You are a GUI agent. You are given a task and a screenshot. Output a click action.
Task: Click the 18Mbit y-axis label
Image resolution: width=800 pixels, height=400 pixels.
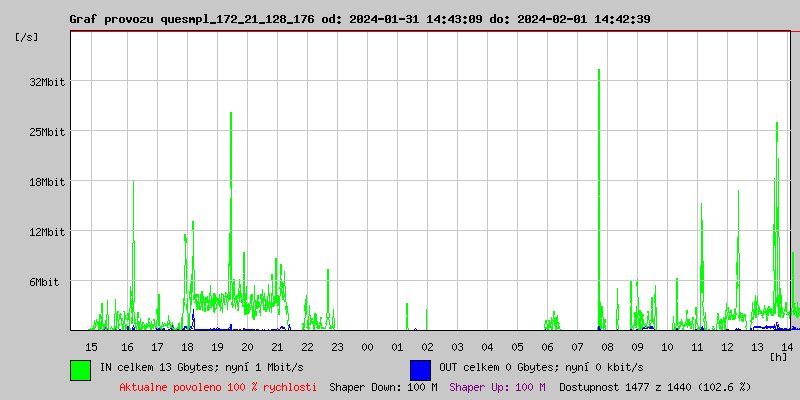pos(47,182)
